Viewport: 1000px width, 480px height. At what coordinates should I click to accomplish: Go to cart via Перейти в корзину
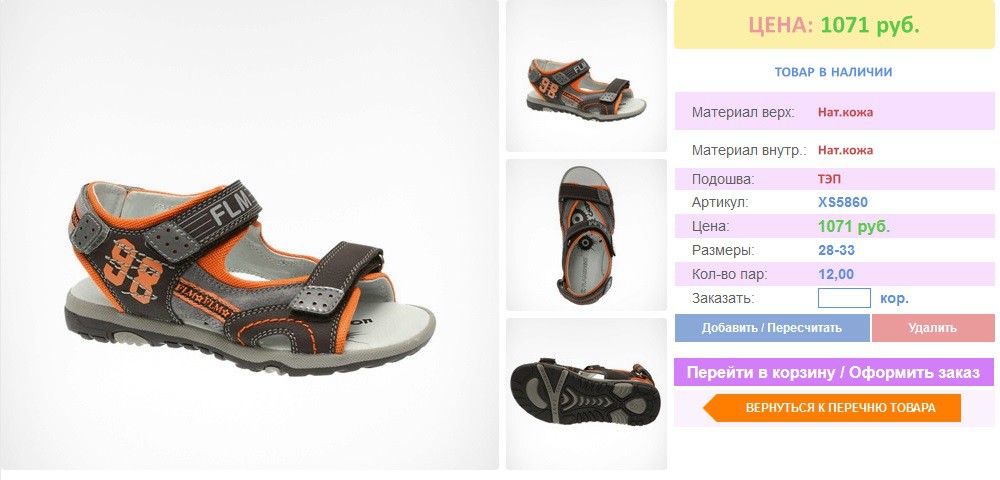(834, 372)
